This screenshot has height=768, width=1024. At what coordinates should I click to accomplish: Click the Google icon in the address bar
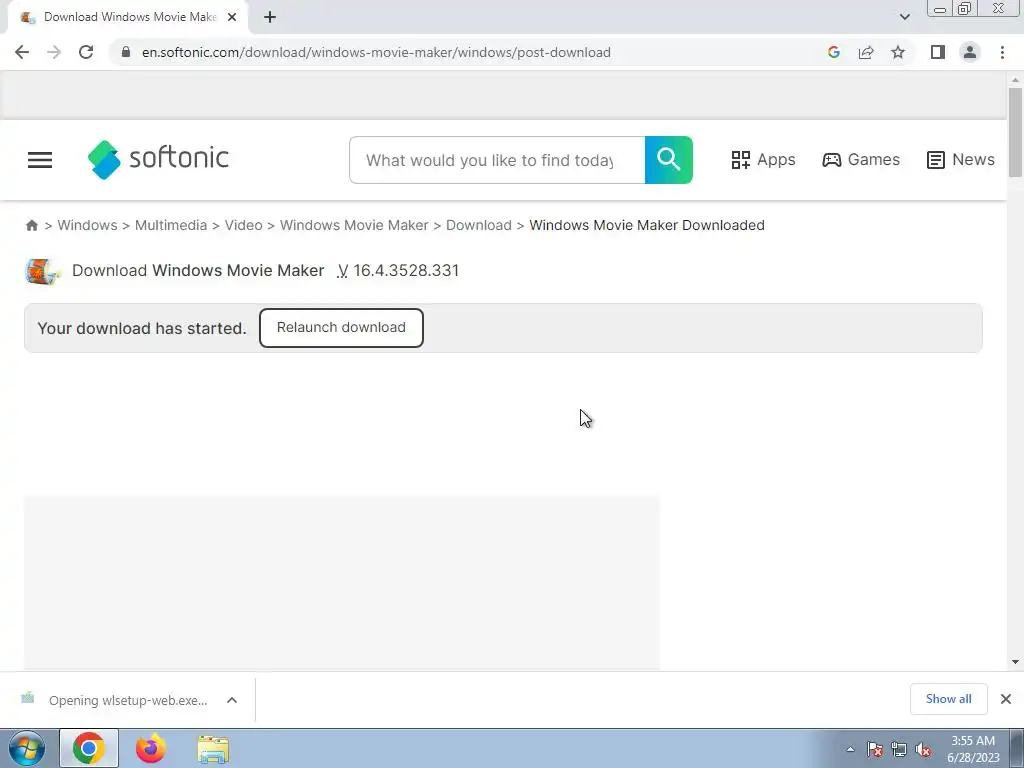[833, 52]
